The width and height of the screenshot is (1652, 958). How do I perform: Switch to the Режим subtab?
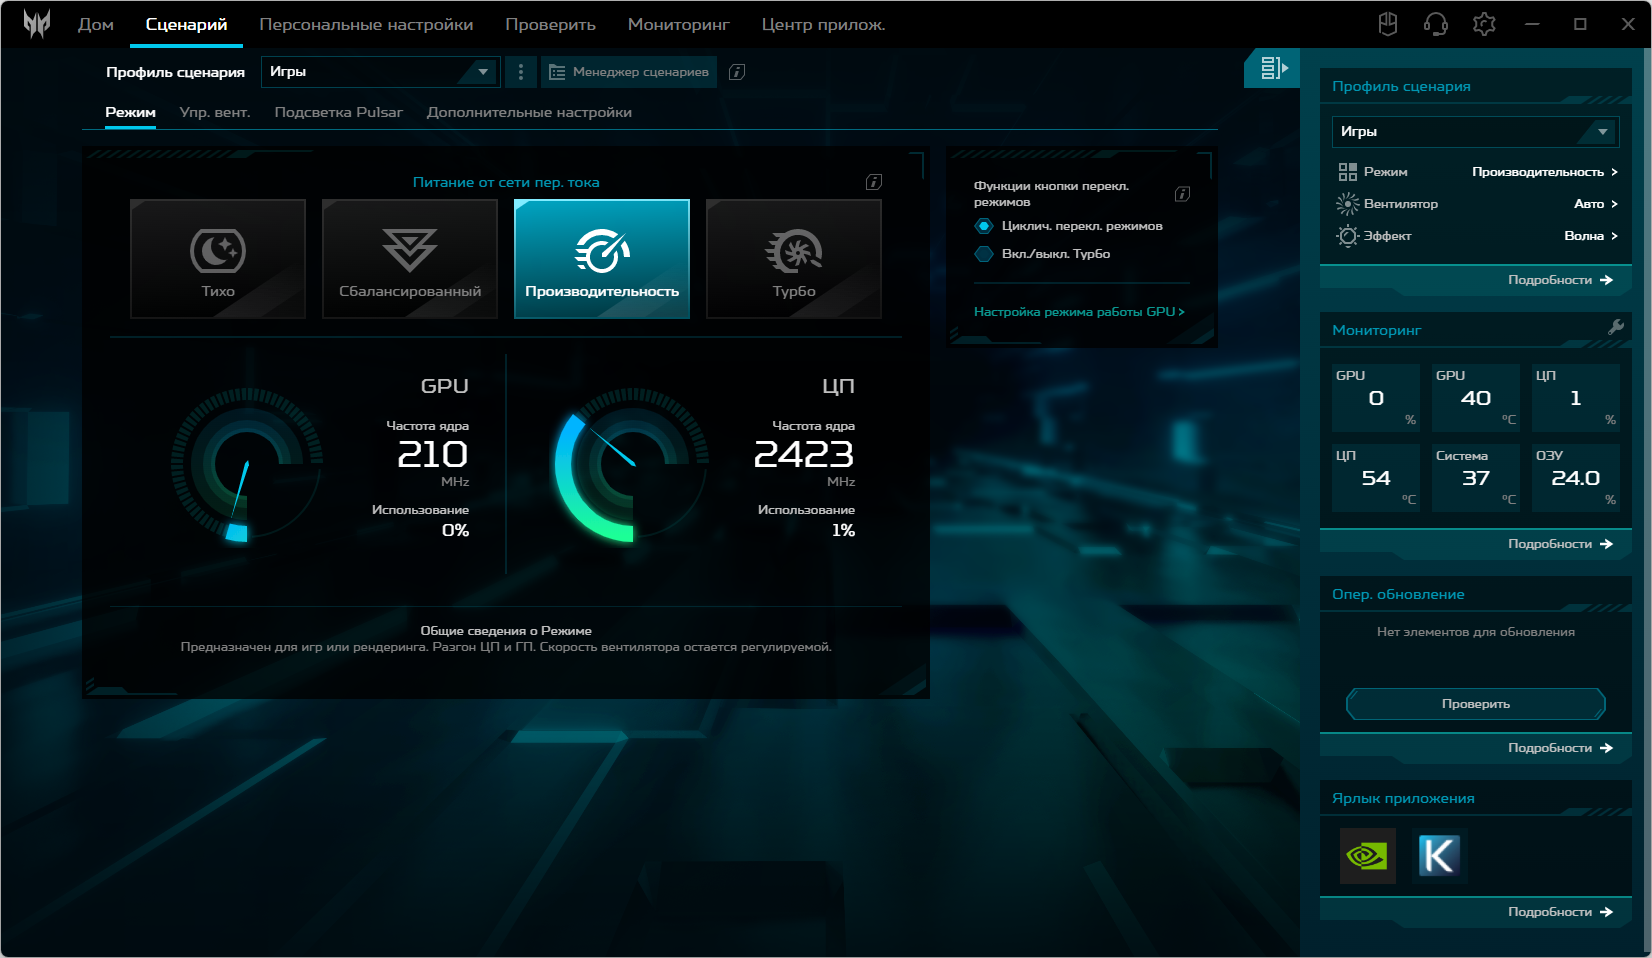point(130,112)
